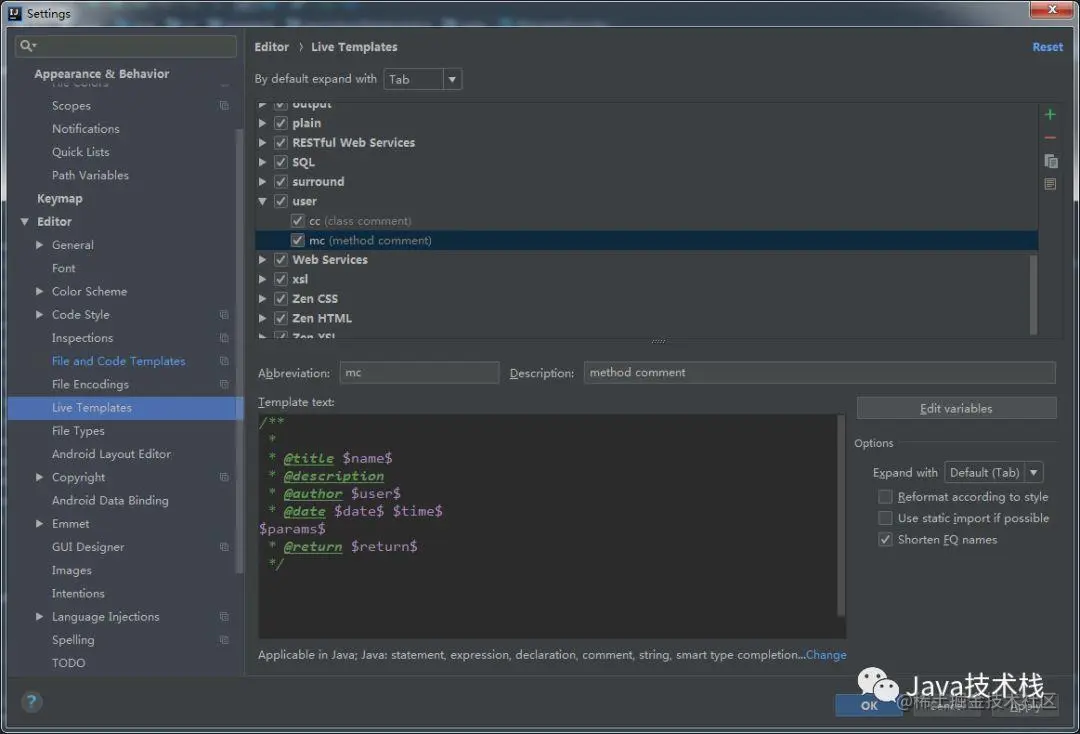Viewport: 1080px width, 734px height.
Task: Click the restore deleted defaults icon
Action: point(1050,184)
